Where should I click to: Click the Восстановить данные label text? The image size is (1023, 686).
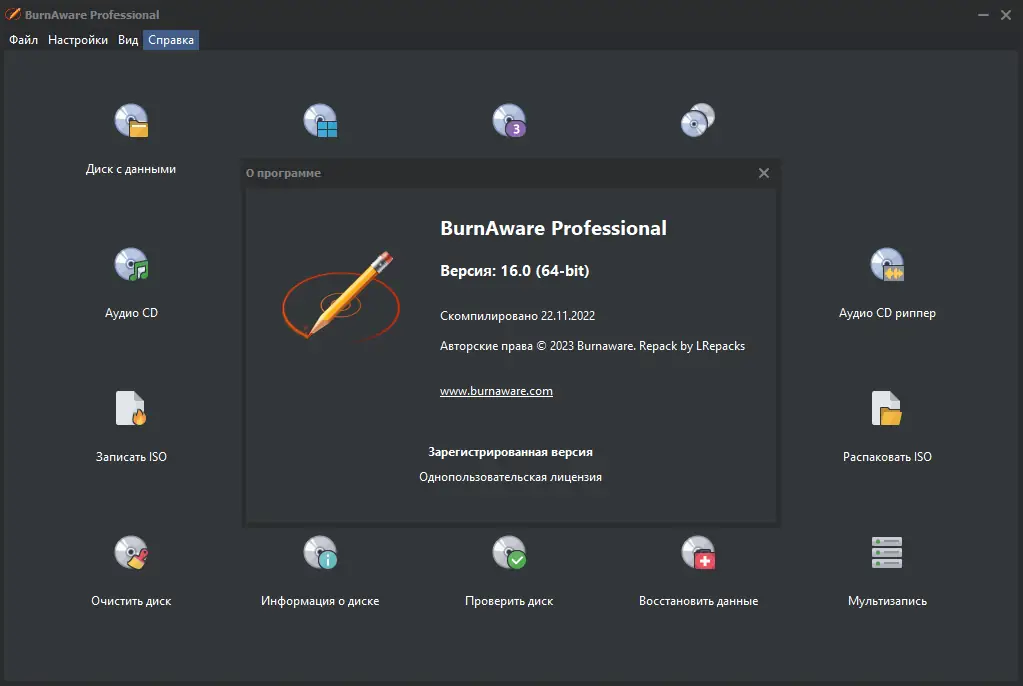tap(698, 600)
